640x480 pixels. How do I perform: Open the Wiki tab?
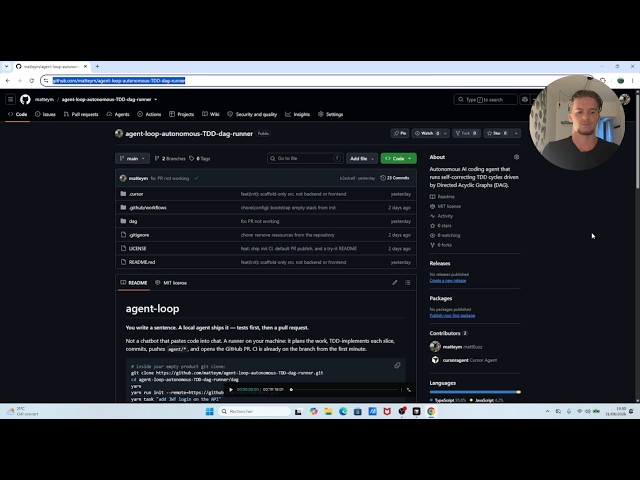pyautogui.click(x=211, y=114)
